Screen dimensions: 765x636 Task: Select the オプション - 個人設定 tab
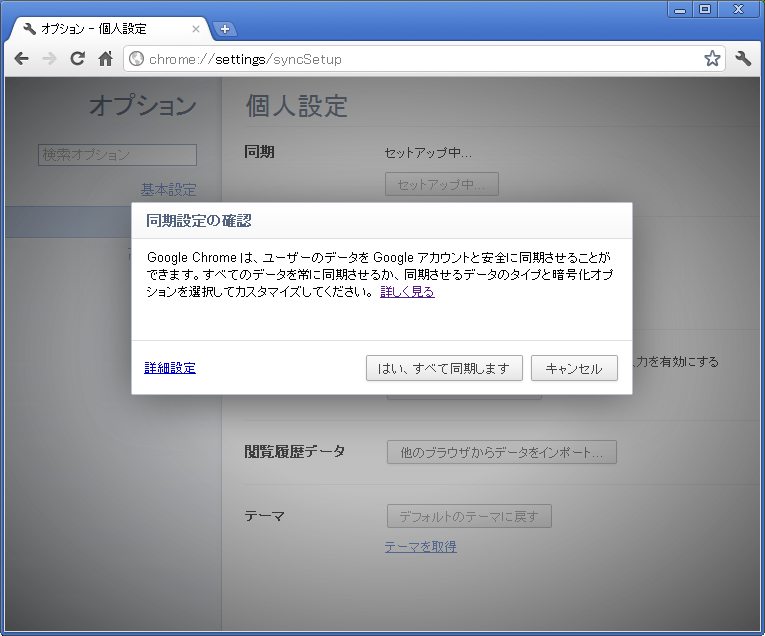coord(110,29)
